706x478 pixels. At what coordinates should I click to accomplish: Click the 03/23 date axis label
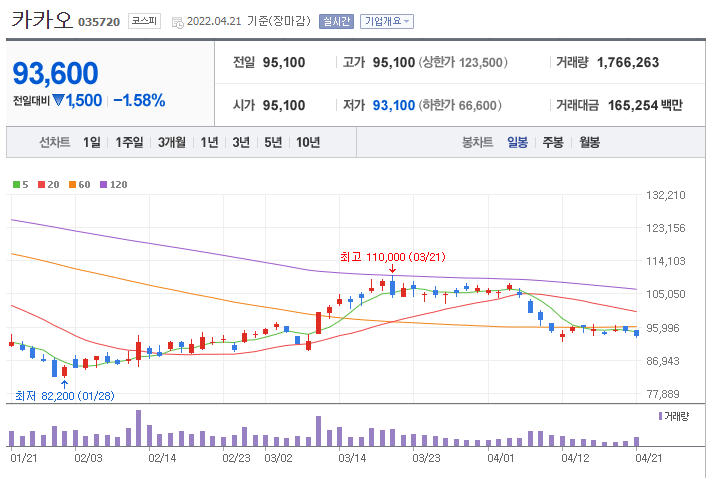(x=426, y=458)
